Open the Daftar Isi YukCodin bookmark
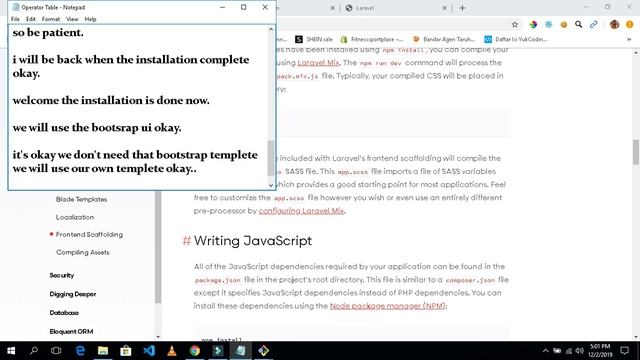Image resolution: width=640 pixels, height=360 pixels. (516, 39)
